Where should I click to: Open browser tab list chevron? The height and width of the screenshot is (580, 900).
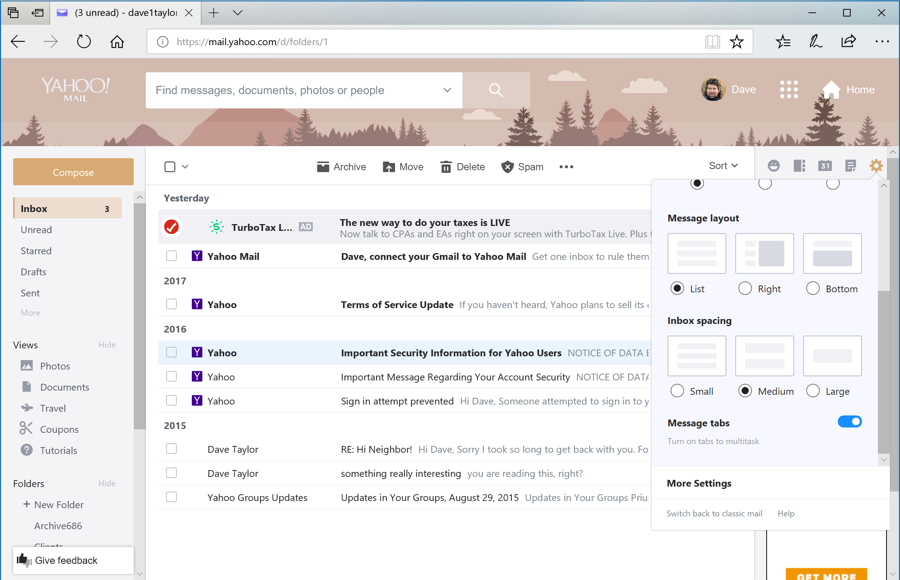point(238,13)
